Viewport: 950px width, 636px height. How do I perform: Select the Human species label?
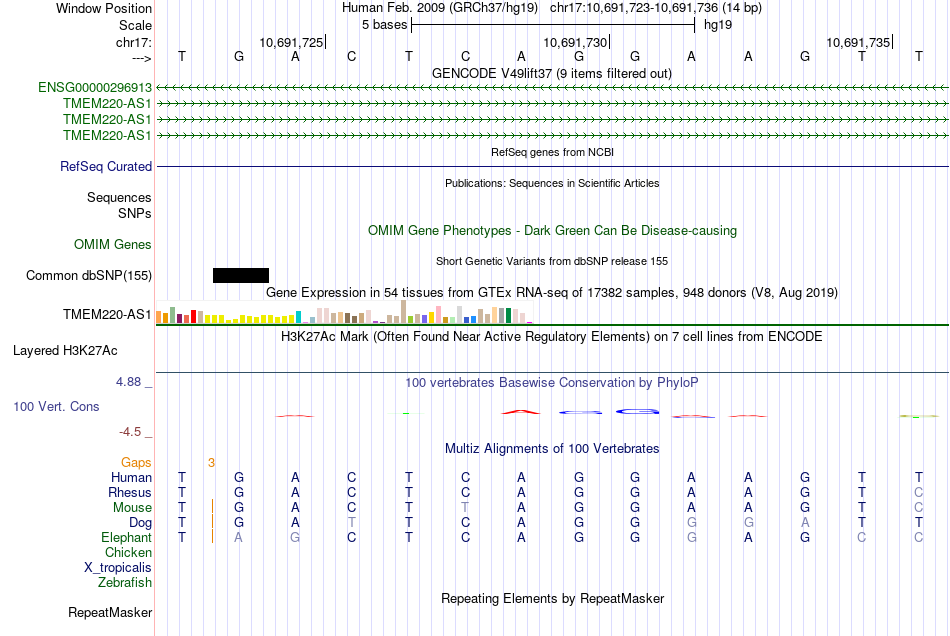click(x=131, y=478)
